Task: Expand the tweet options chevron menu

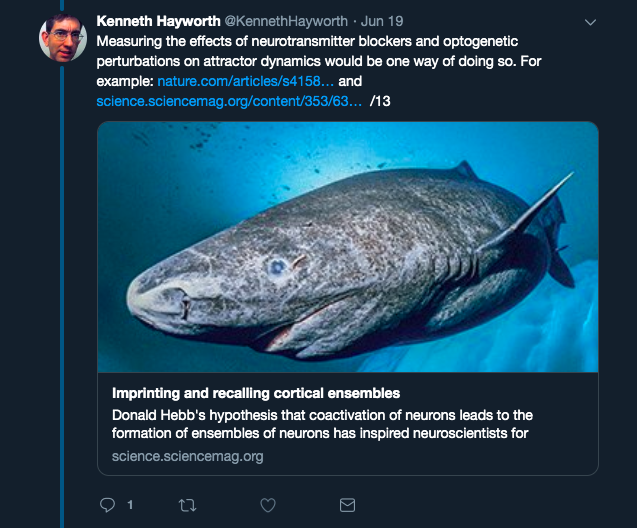Action: coord(590,22)
